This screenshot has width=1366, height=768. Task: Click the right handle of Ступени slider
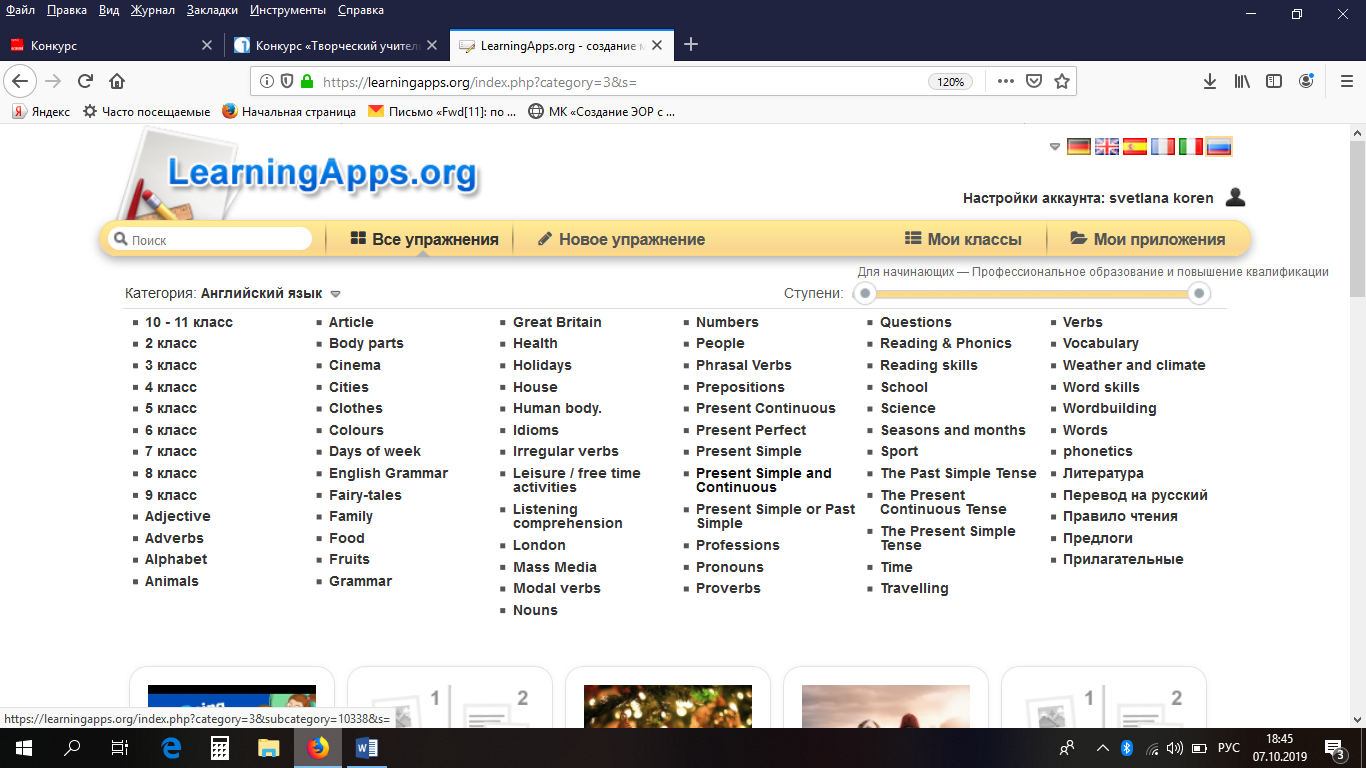[x=1199, y=294]
